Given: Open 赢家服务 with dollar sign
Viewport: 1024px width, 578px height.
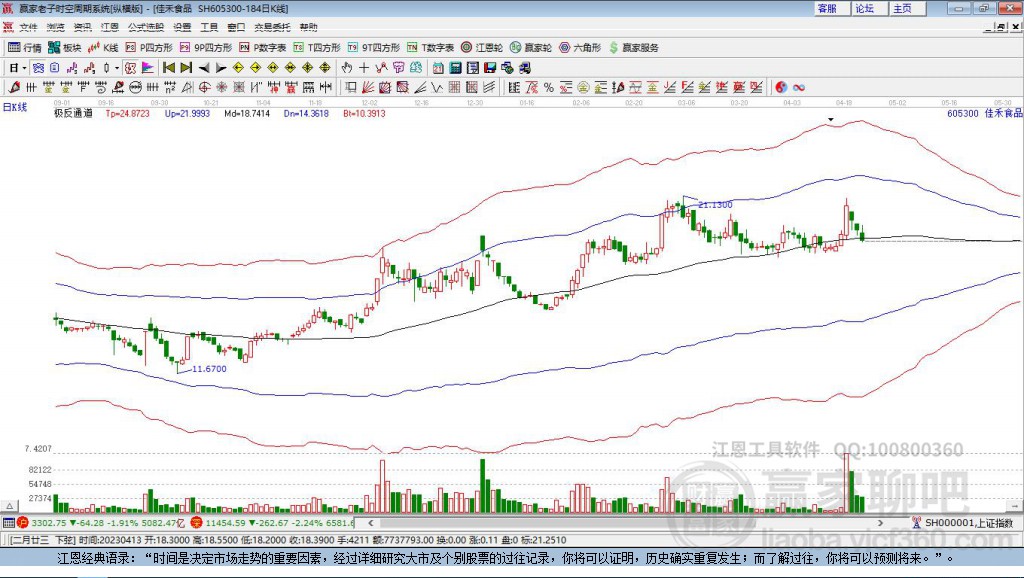Looking at the screenshot, I should pos(634,48).
